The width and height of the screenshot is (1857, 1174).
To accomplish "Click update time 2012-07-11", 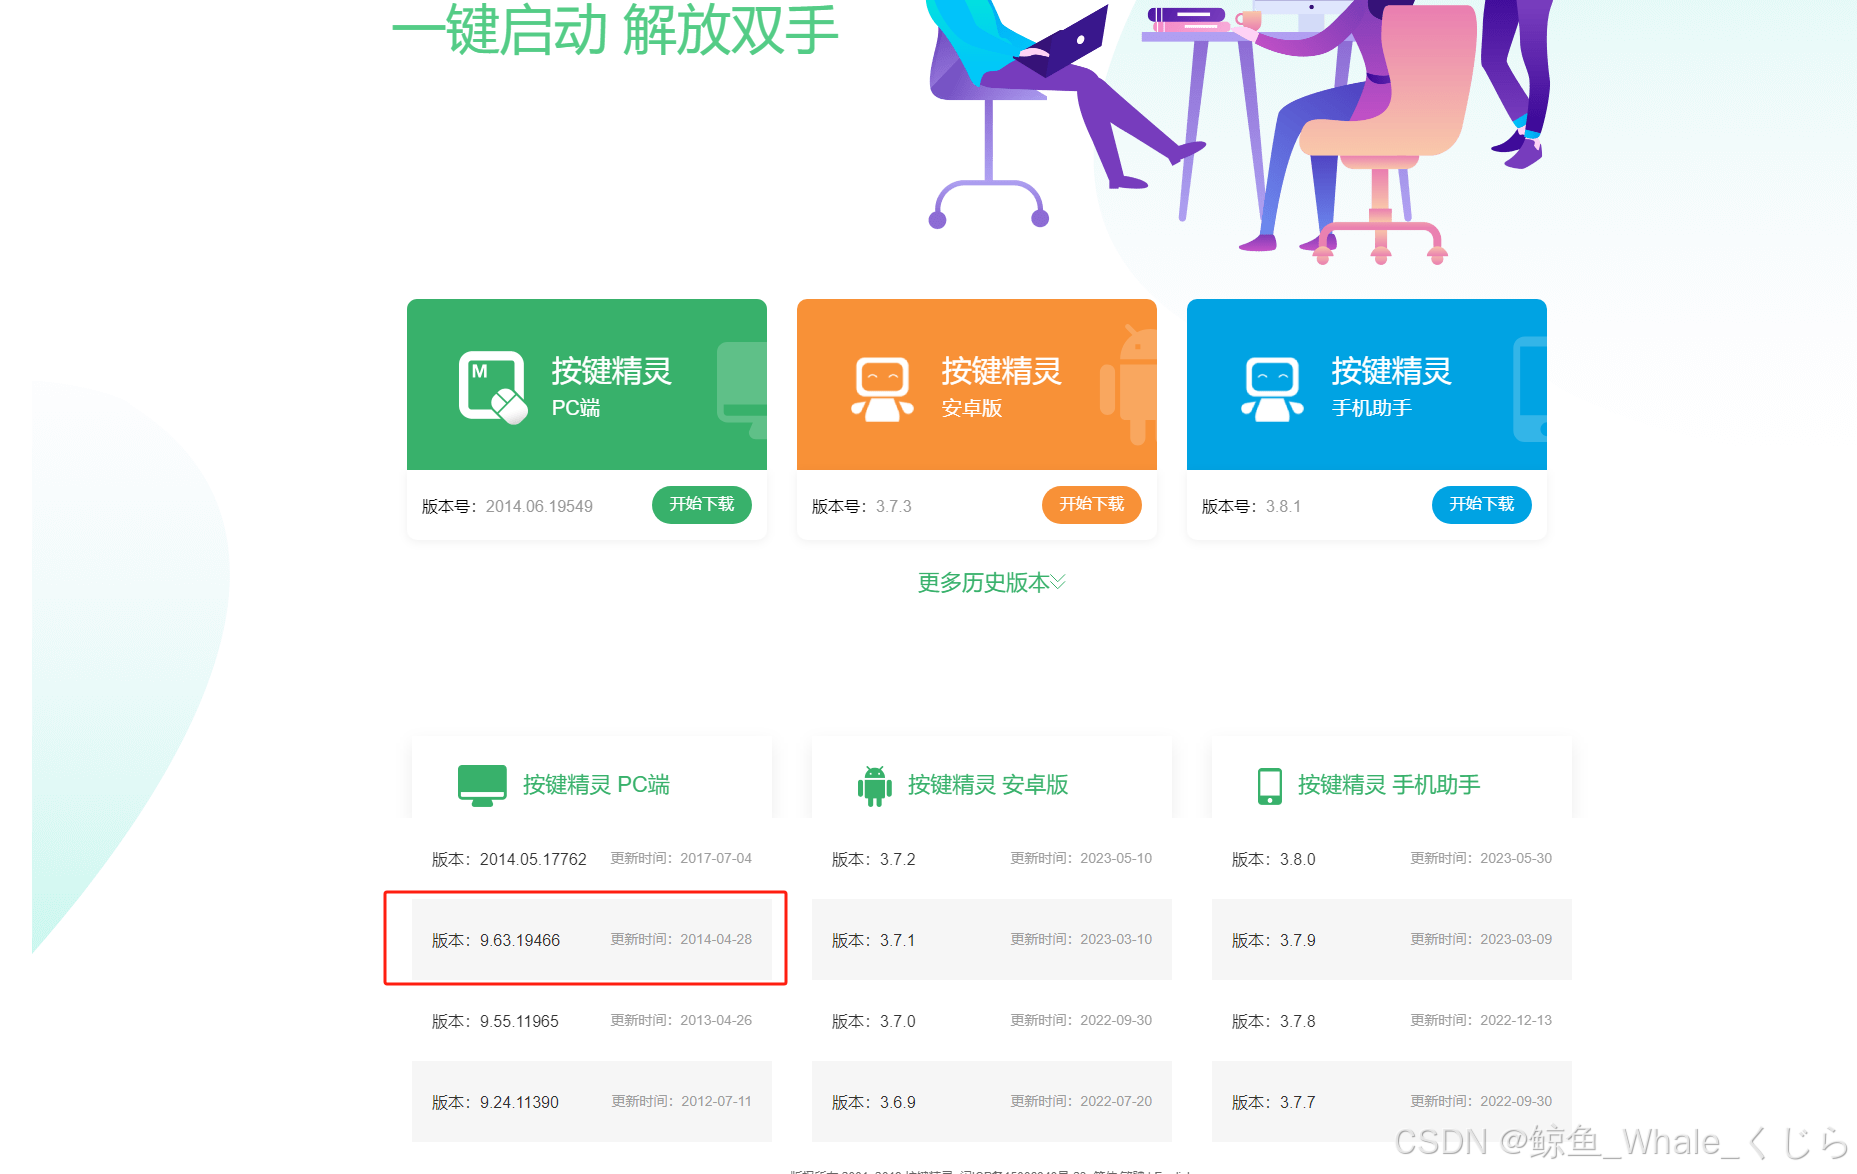I will tap(681, 1101).
